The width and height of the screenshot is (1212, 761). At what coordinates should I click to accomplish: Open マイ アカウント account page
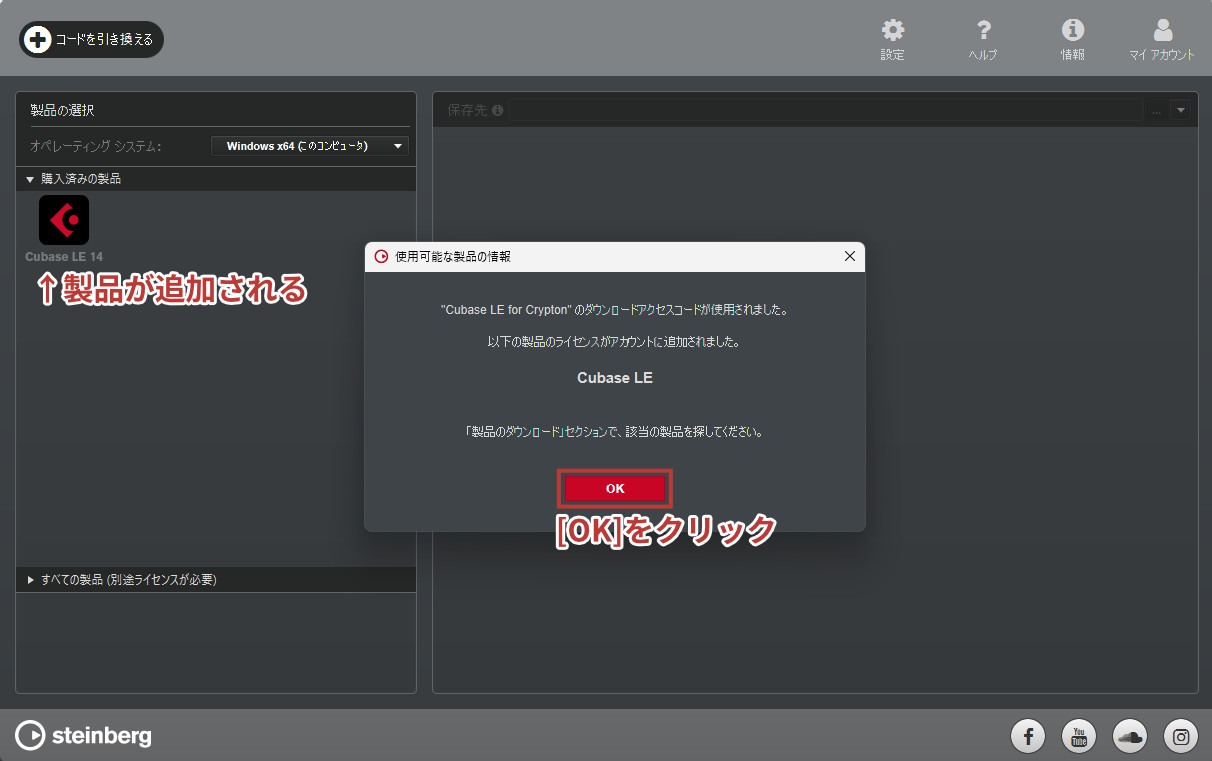[x=1162, y=39]
